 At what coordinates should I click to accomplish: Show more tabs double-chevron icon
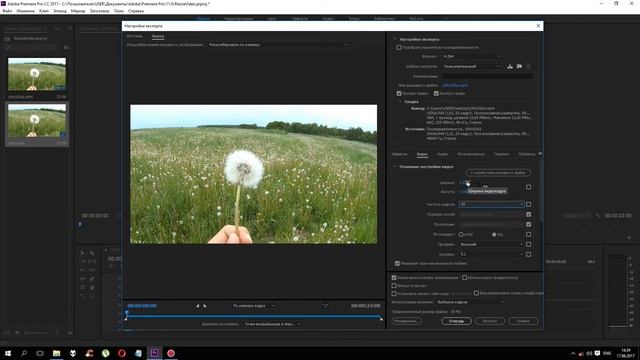tap(540, 154)
